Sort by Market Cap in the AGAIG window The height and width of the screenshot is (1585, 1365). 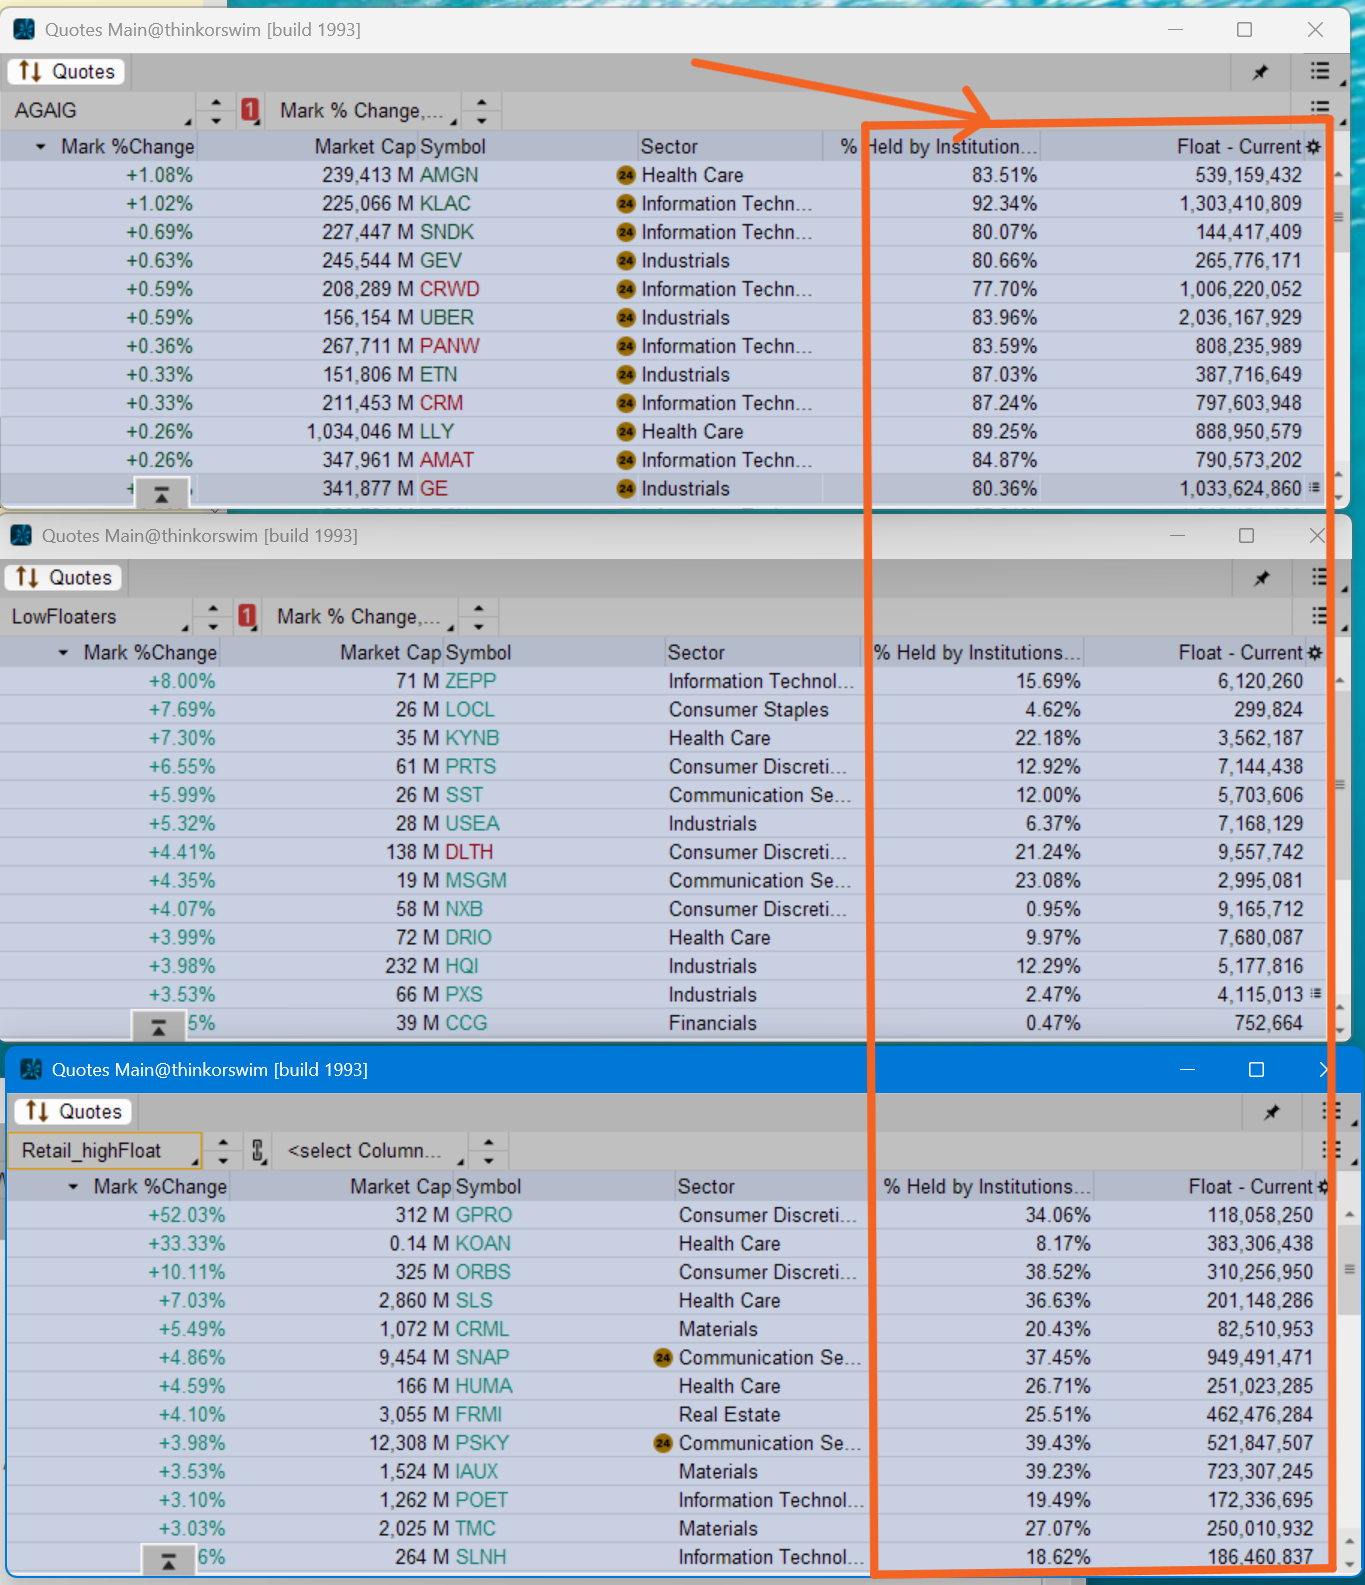(365, 147)
